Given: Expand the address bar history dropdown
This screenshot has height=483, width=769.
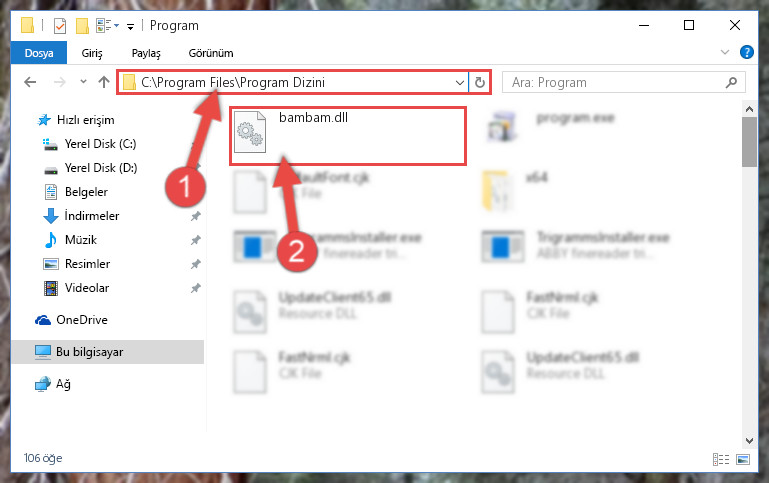Looking at the screenshot, I should coord(460,82).
